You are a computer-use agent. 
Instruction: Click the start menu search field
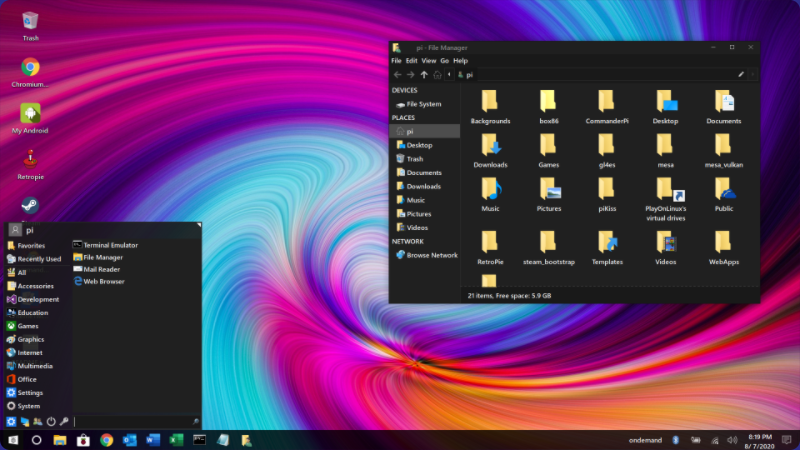tap(130, 422)
